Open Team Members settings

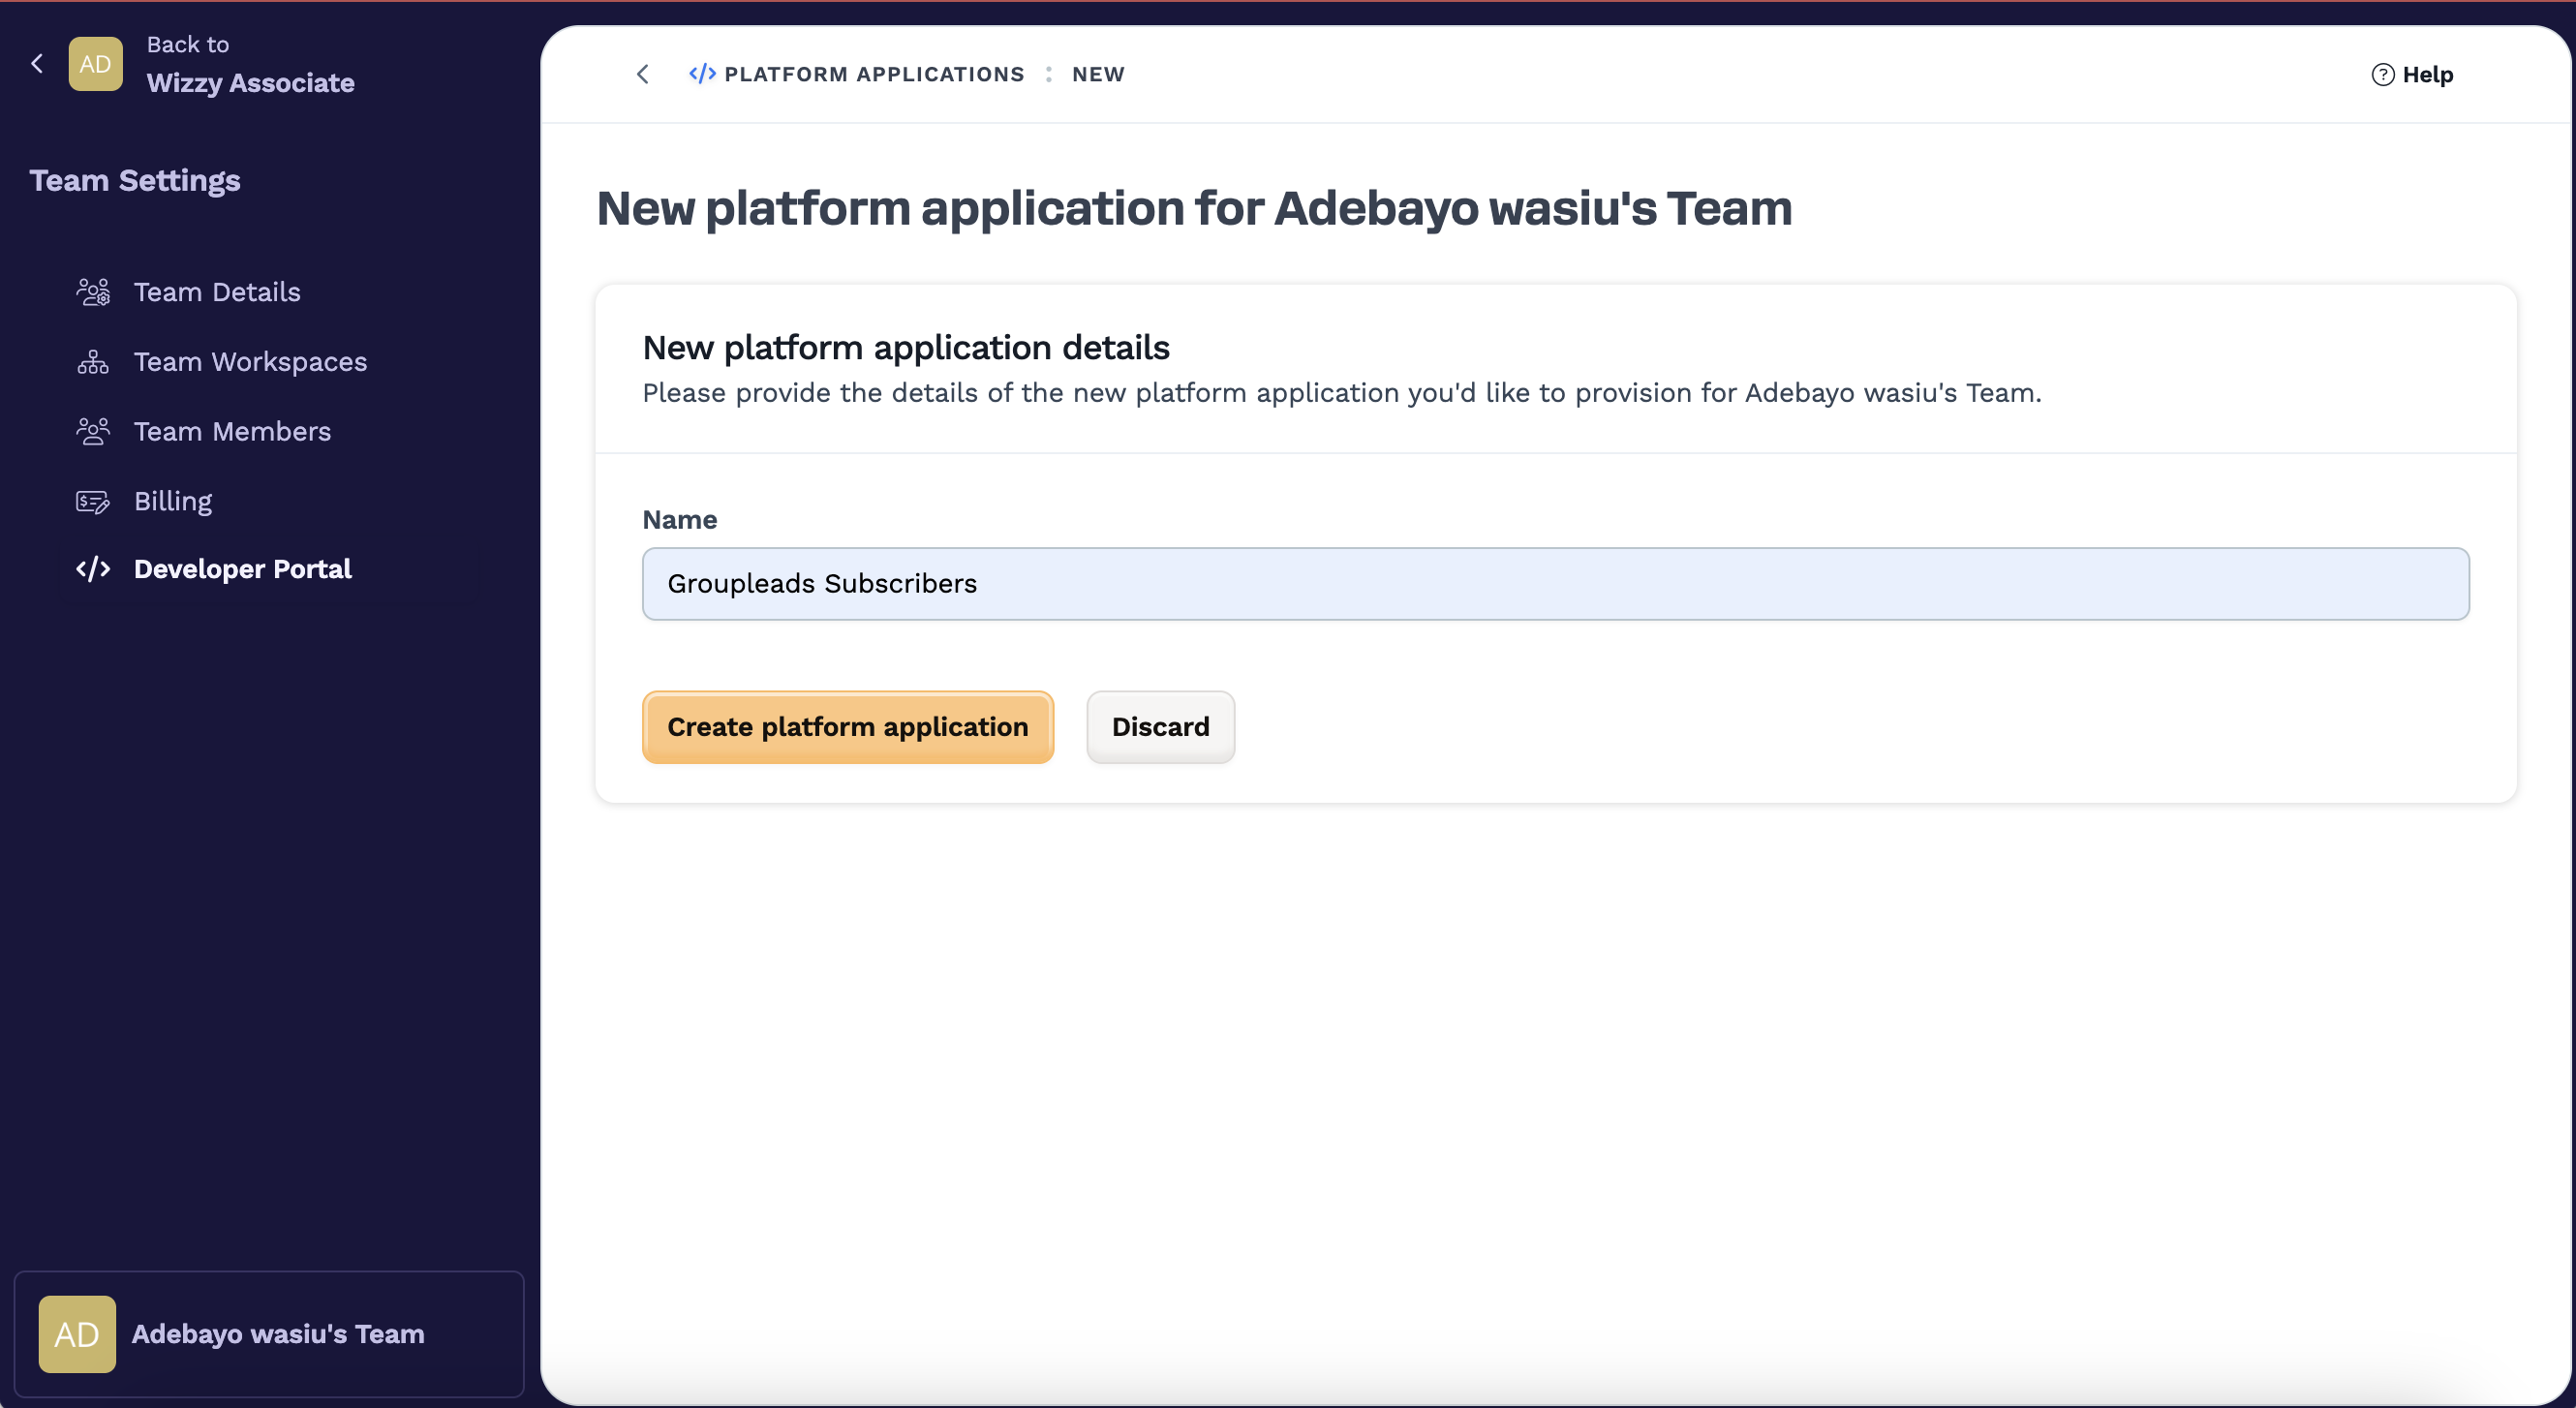(232, 431)
